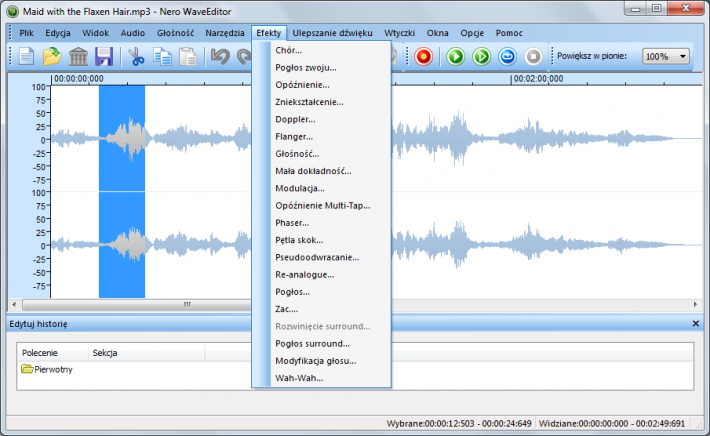Select Modulacja... effect

tap(321, 188)
